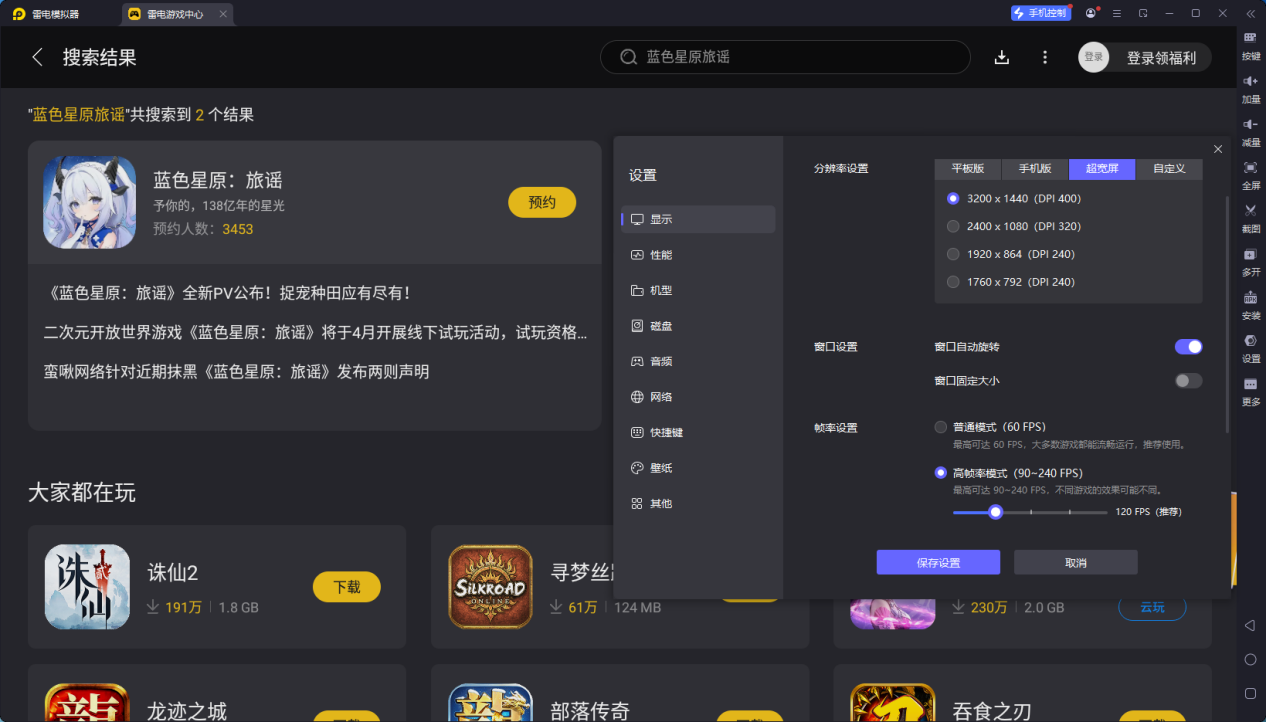Open 磁盘 settings category
The height and width of the screenshot is (722, 1266).
[698, 326]
